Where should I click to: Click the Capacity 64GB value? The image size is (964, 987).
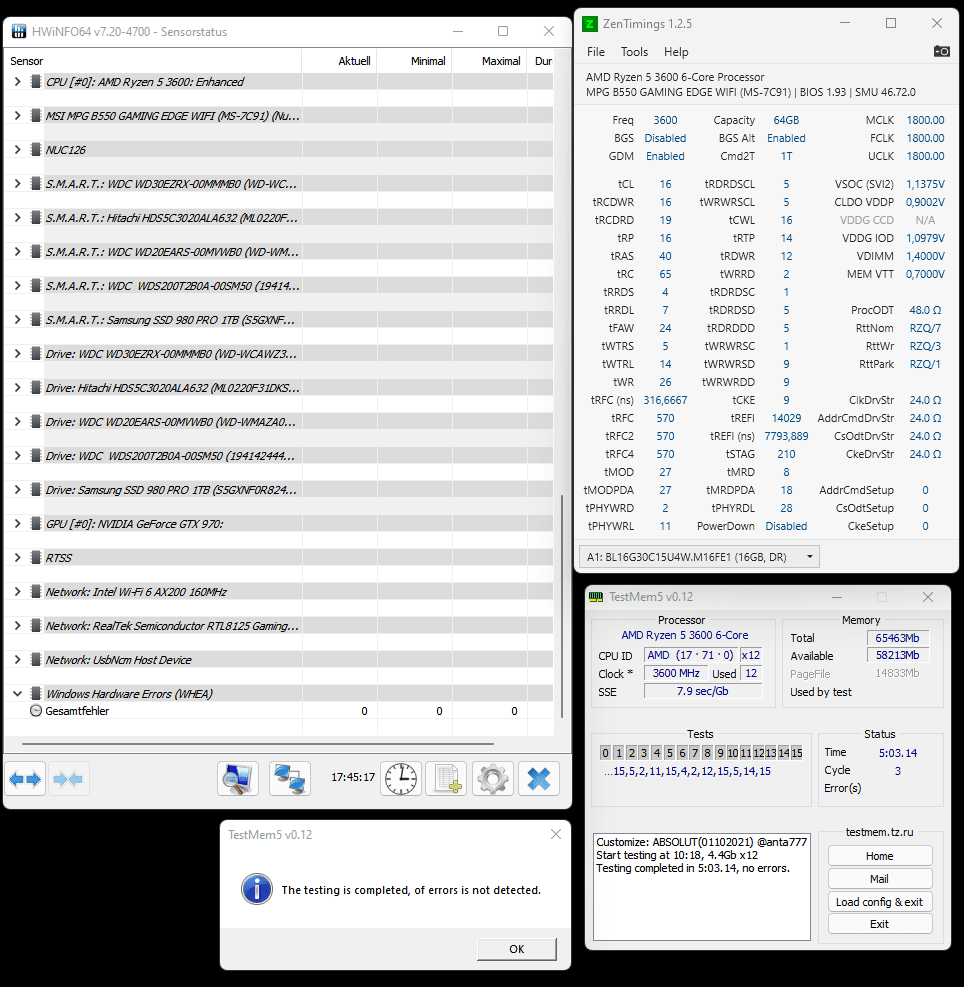786,120
